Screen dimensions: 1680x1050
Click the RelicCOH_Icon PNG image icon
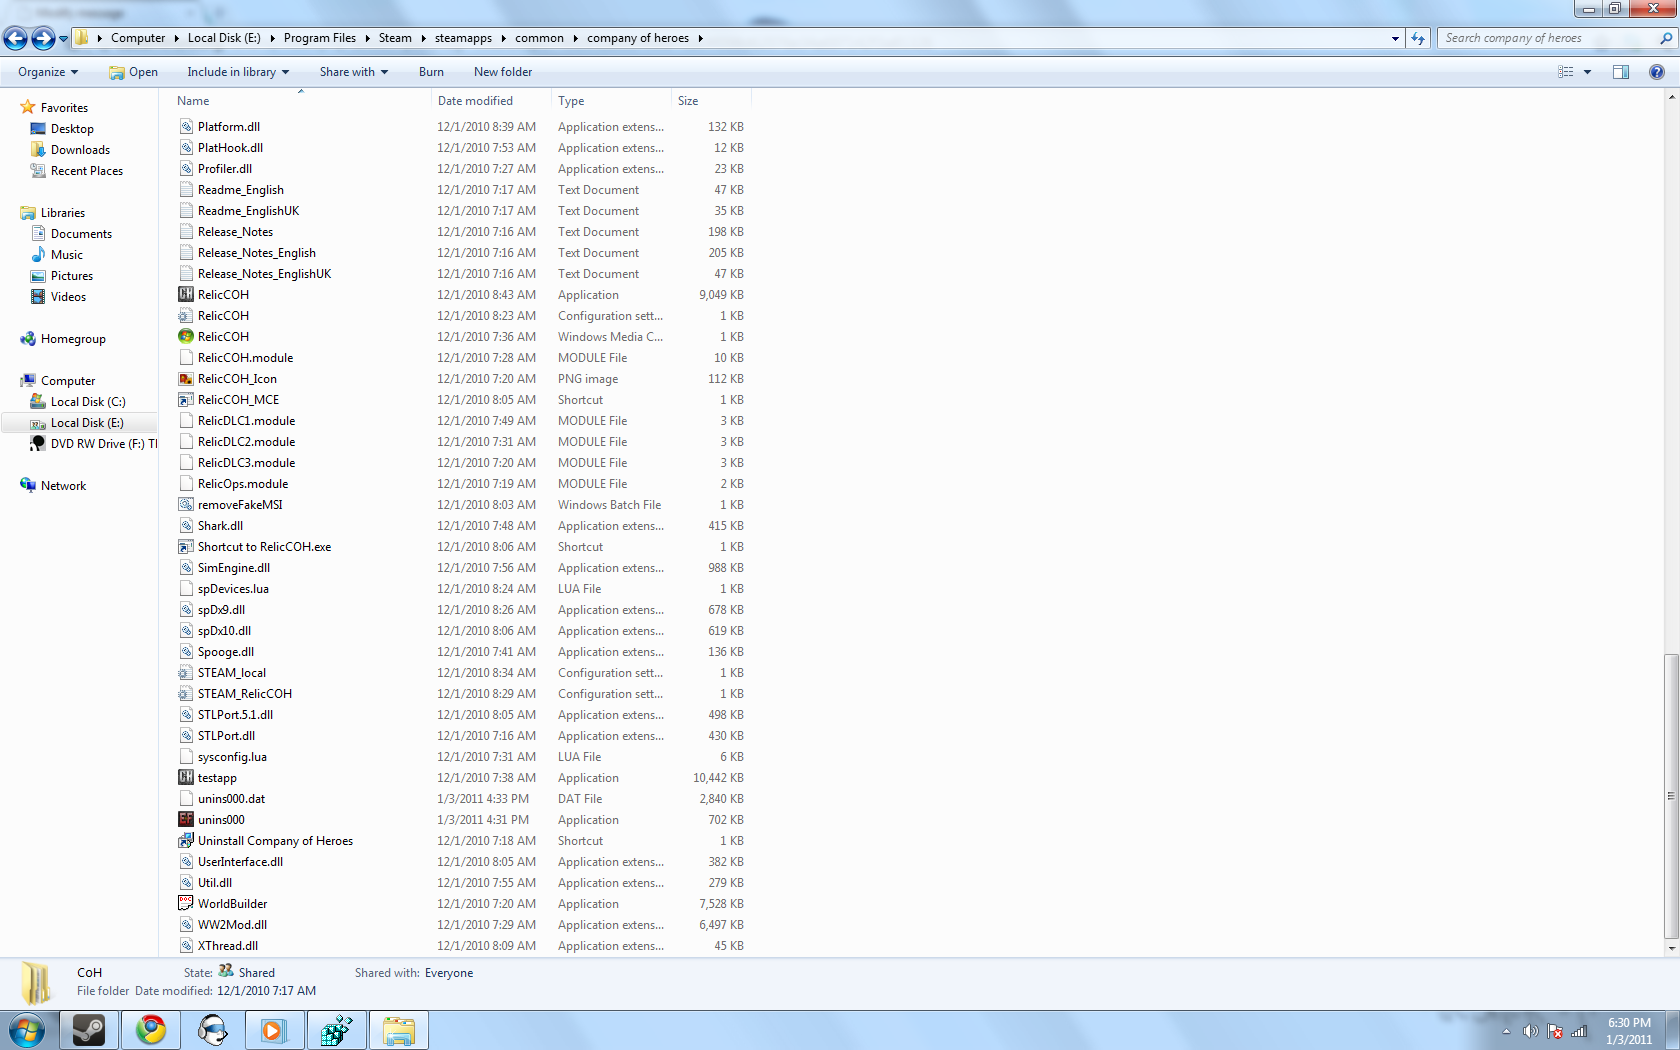186,379
